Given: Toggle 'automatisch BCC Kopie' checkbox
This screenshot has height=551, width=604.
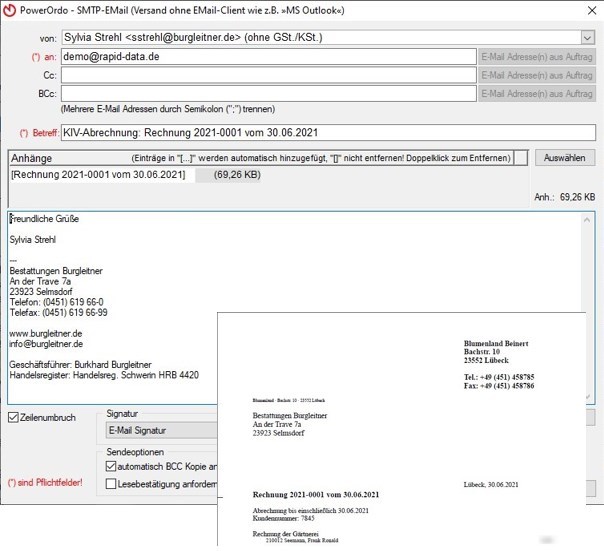Looking at the screenshot, I should (x=111, y=466).
